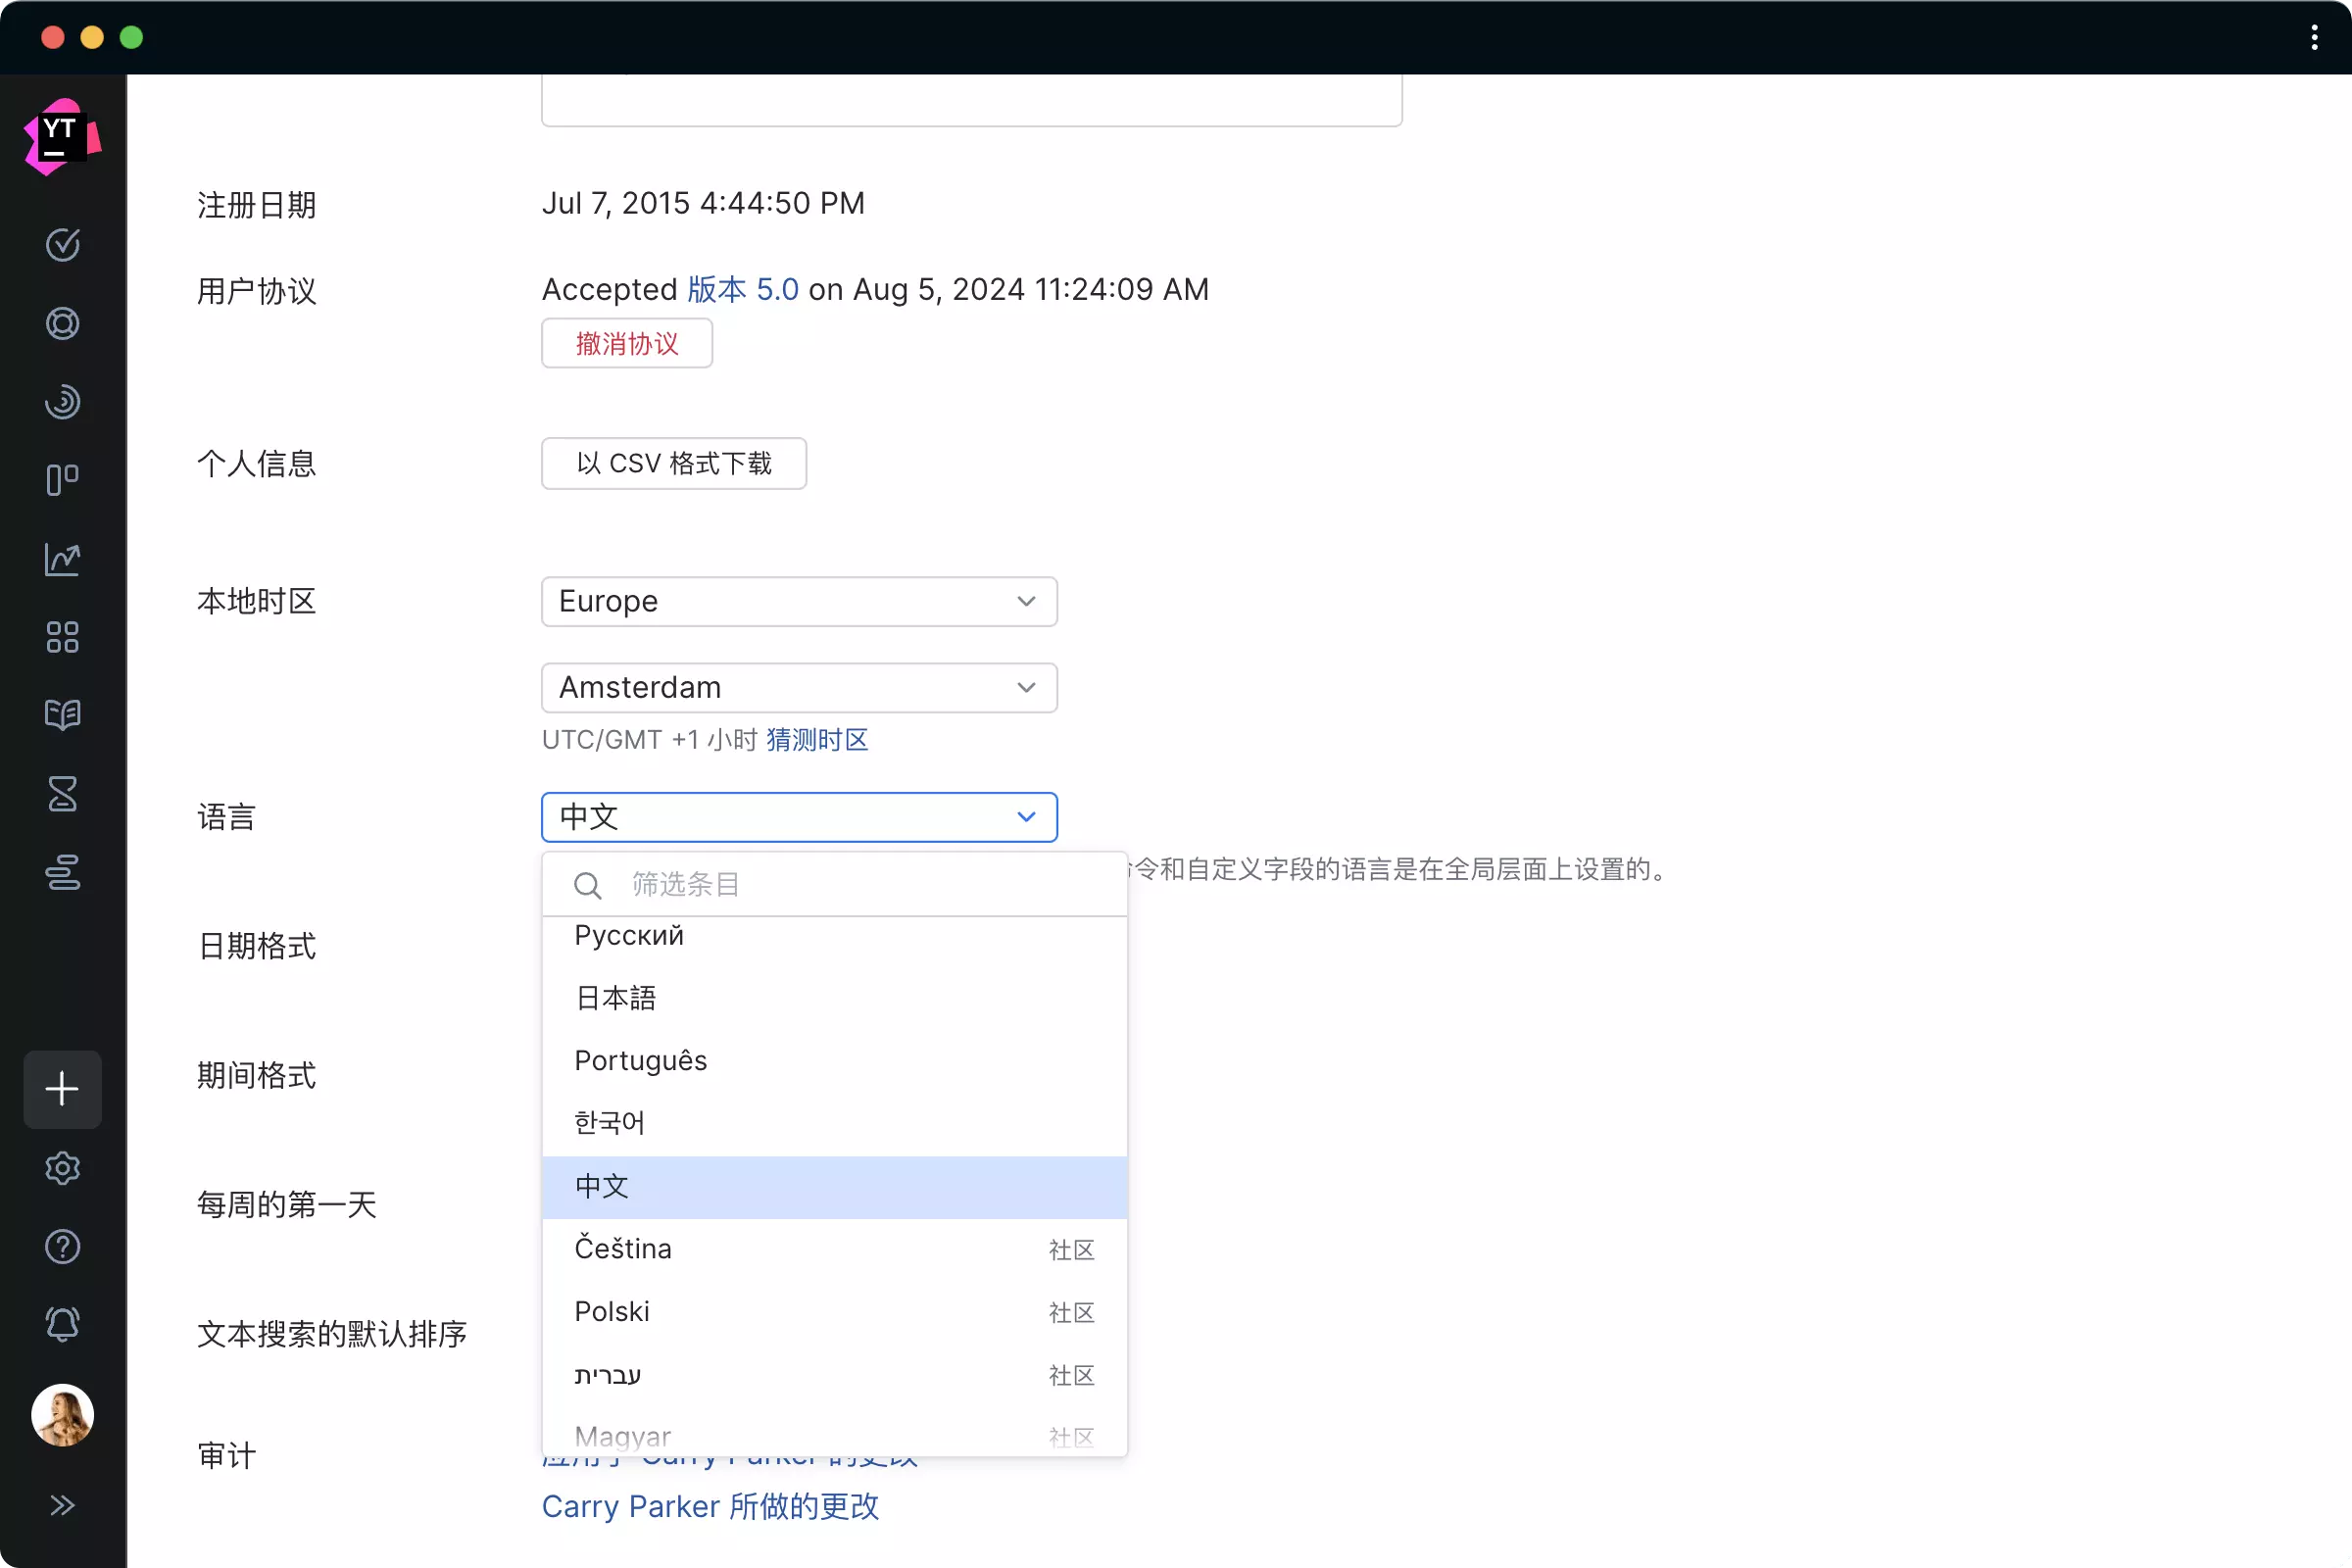Image resolution: width=2352 pixels, height=1568 pixels.
Task: Click 以 CSV 格式下载 button
Action: click(x=673, y=463)
